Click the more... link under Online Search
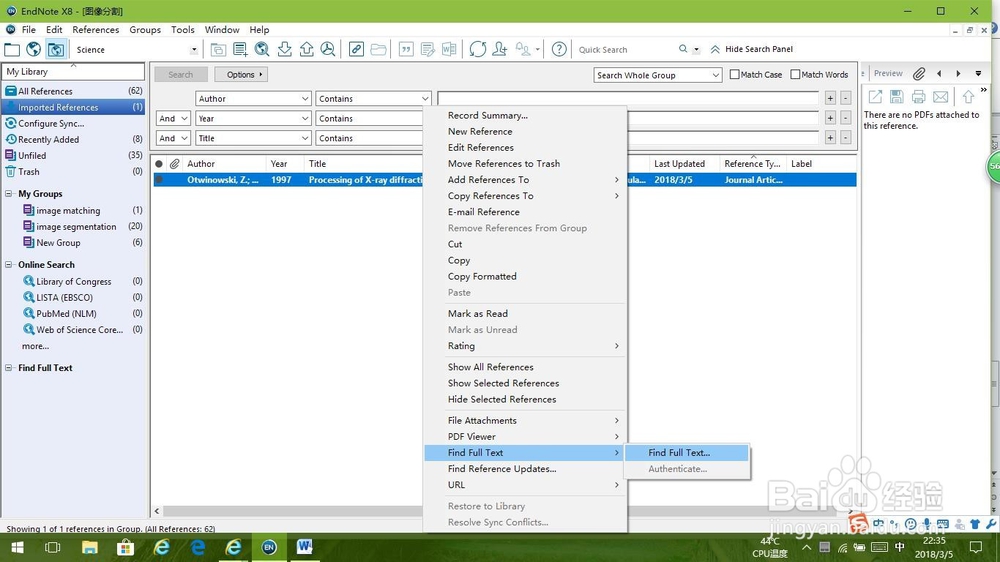The height and width of the screenshot is (562, 1000). point(35,346)
